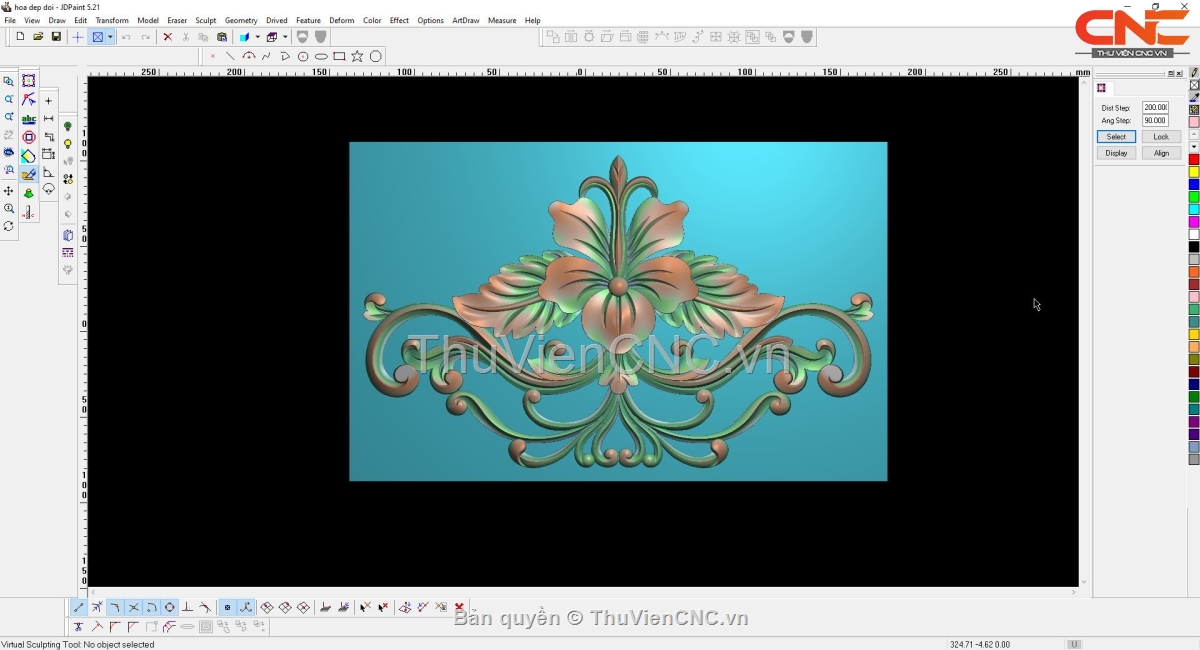This screenshot has height=650, width=1200.
Task: Click the flower relief model in canvas
Action: coord(618,311)
